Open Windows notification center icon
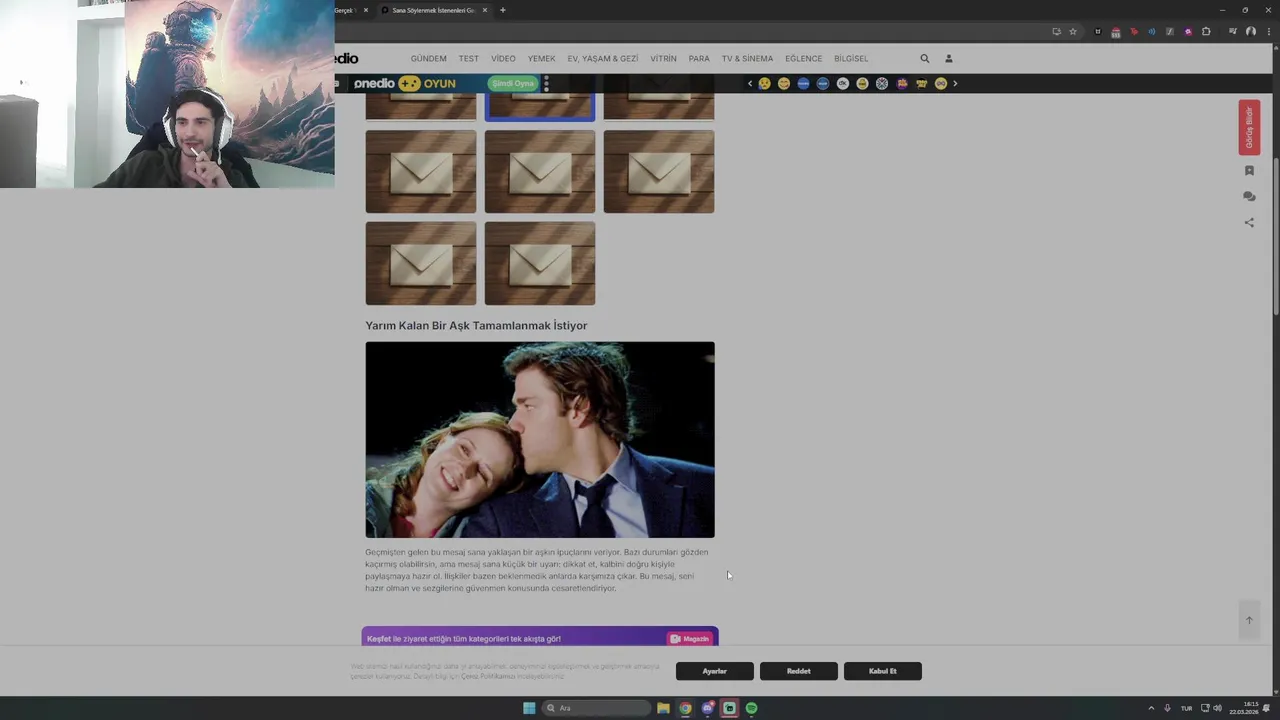Screen dimensions: 1280x720 click(x=1266, y=708)
